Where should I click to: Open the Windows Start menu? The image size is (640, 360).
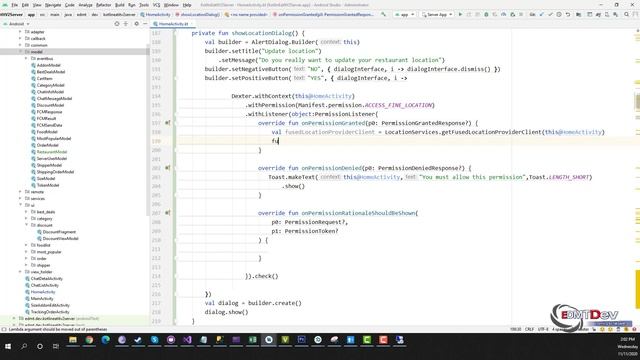[x=8, y=346]
